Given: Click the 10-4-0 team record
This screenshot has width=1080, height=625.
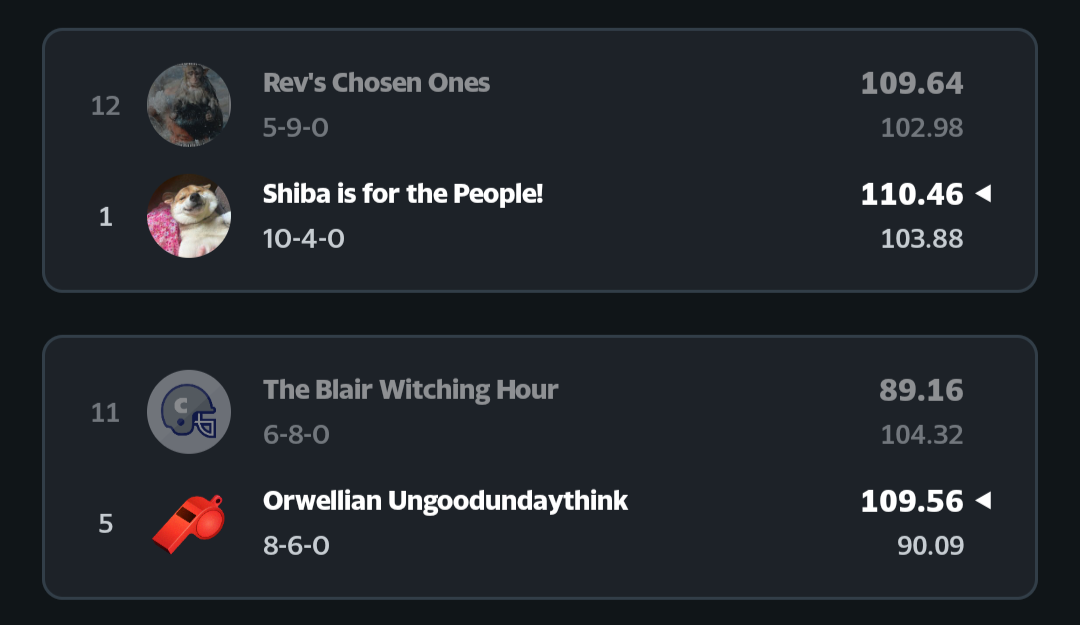Looking at the screenshot, I should 303,239.
